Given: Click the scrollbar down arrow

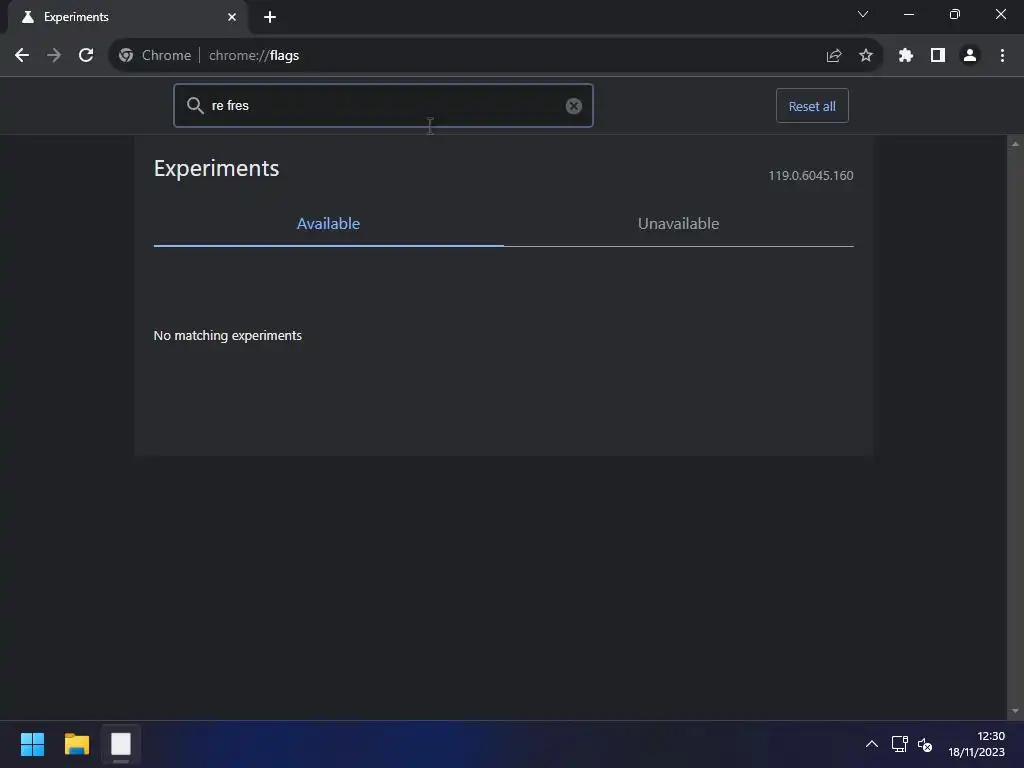Looking at the screenshot, I should point(1015,711).
